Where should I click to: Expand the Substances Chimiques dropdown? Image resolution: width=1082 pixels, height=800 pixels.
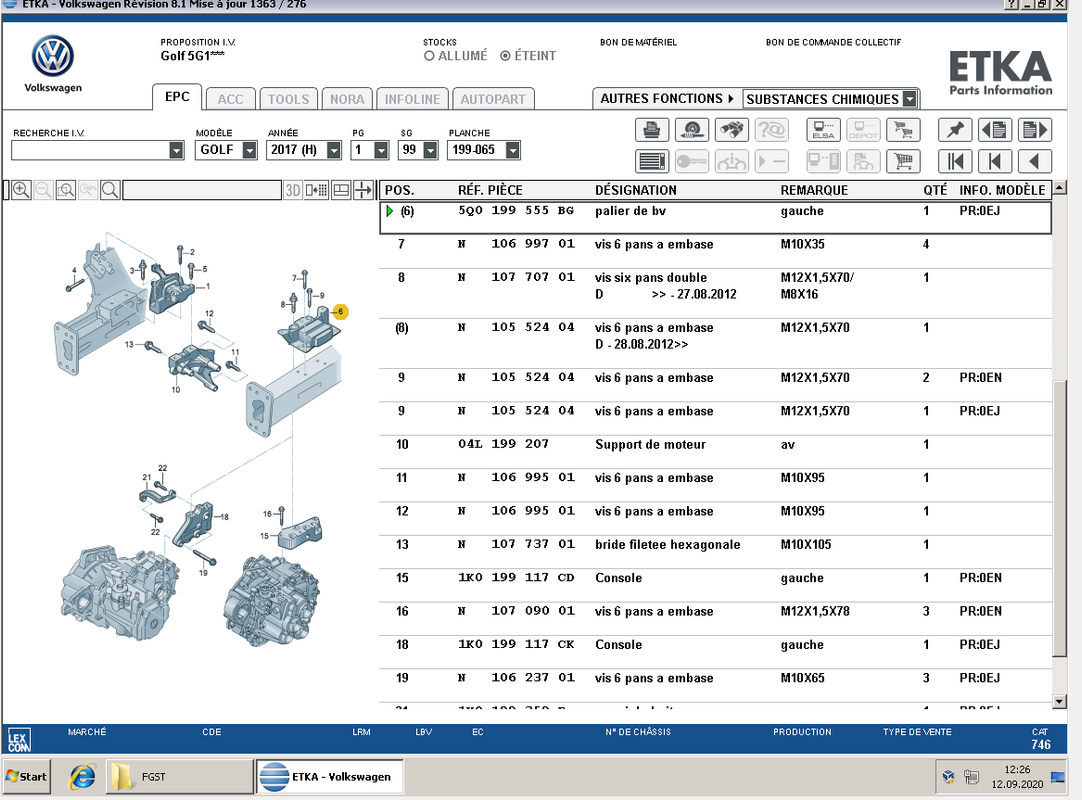pos(910,99)
